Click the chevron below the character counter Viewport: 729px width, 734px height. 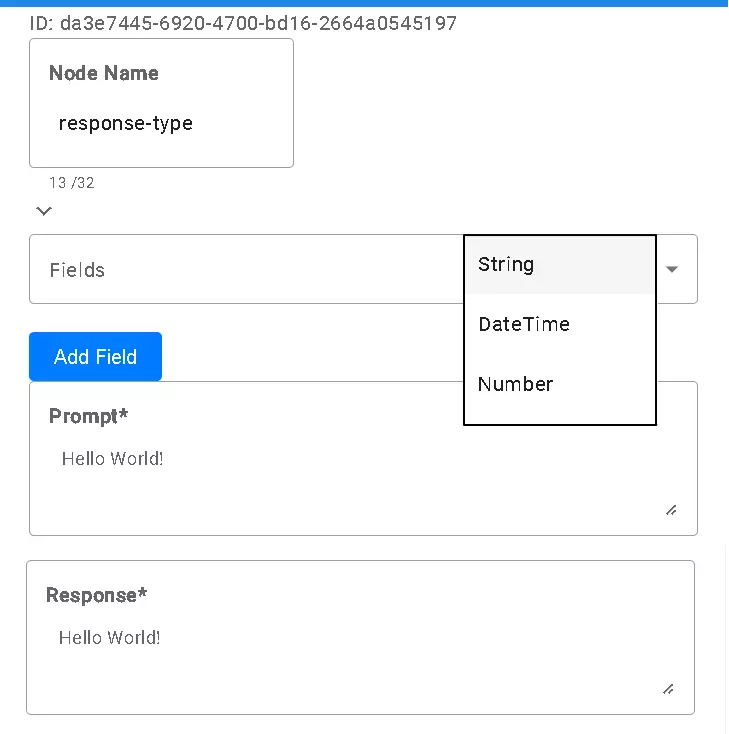pyautogui.click(x=43, y=211)
